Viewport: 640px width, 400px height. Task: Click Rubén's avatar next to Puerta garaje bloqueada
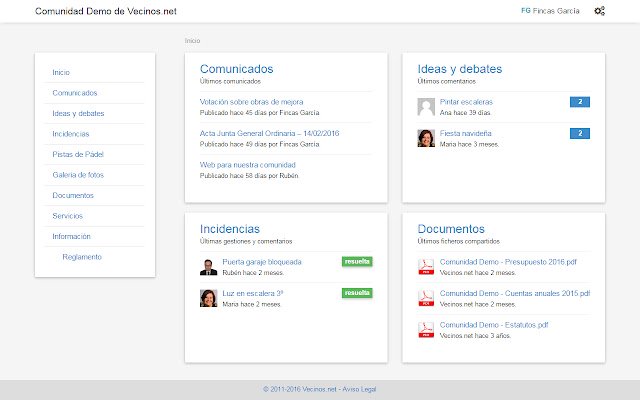[x=208, y=267]
